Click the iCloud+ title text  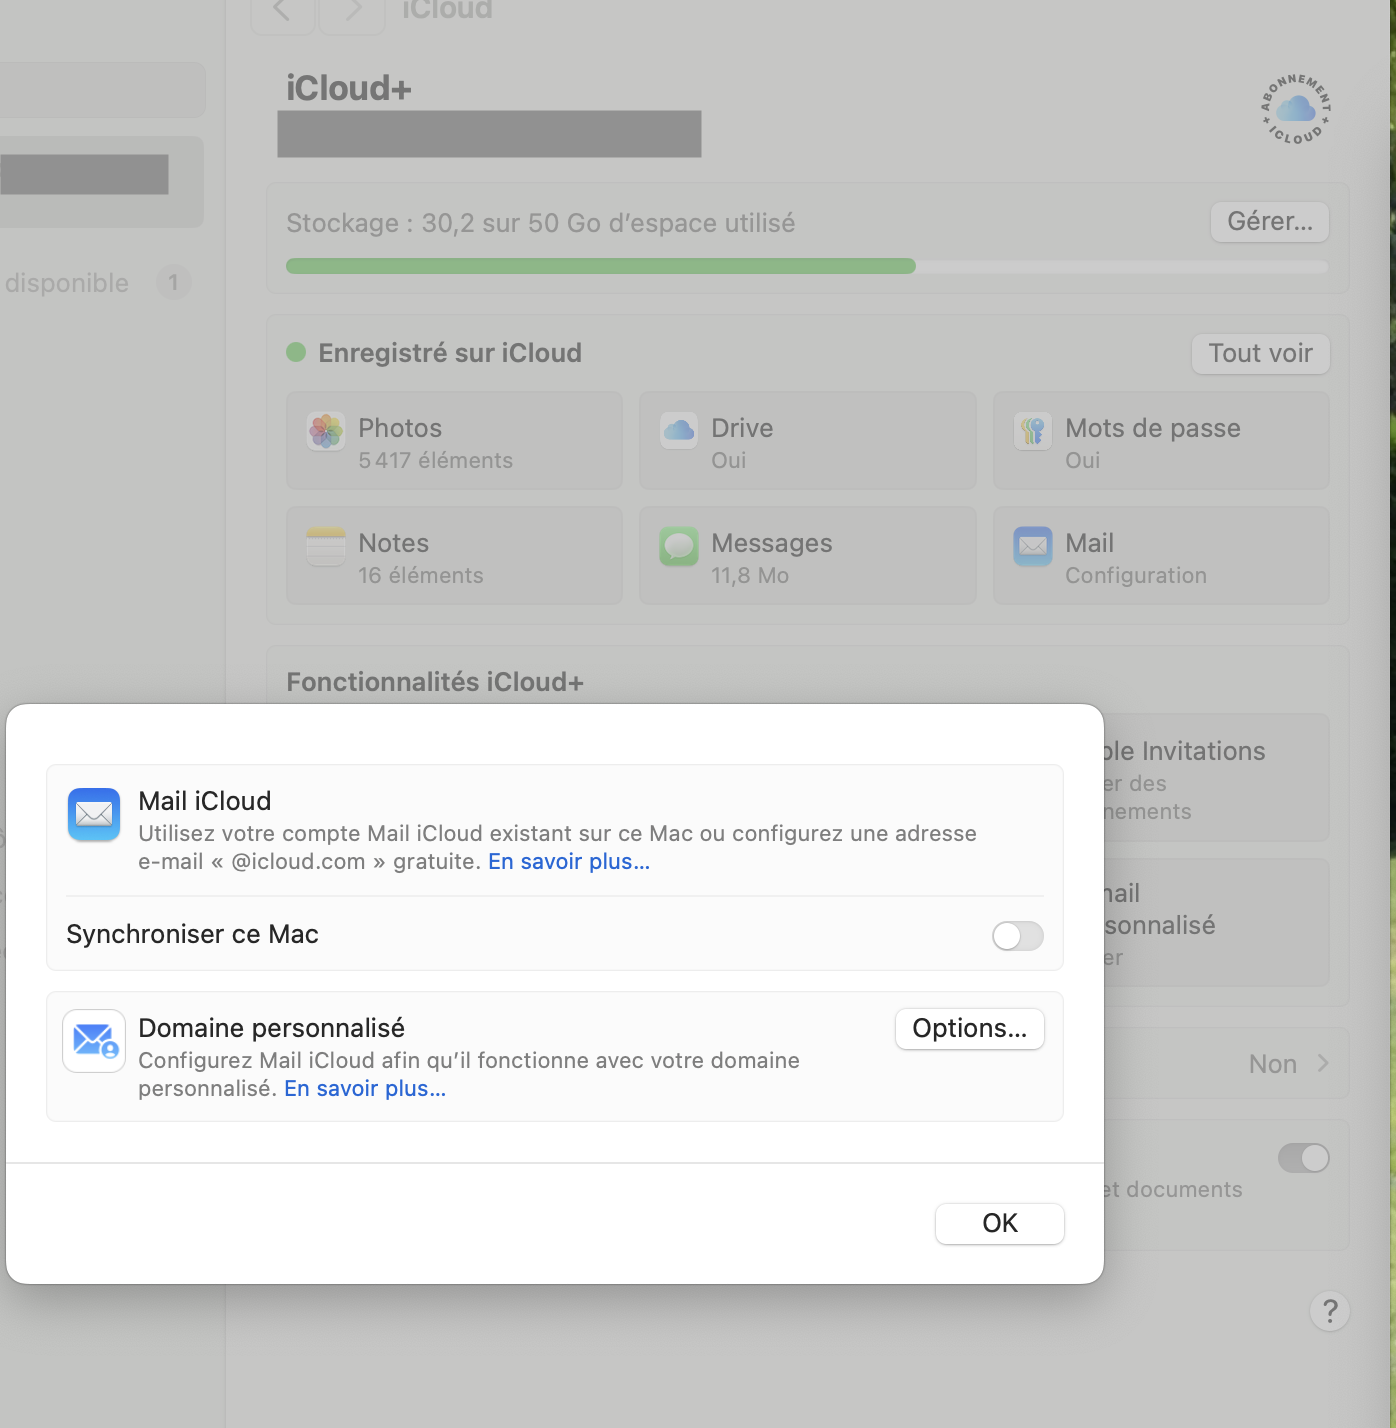point(349,88)
